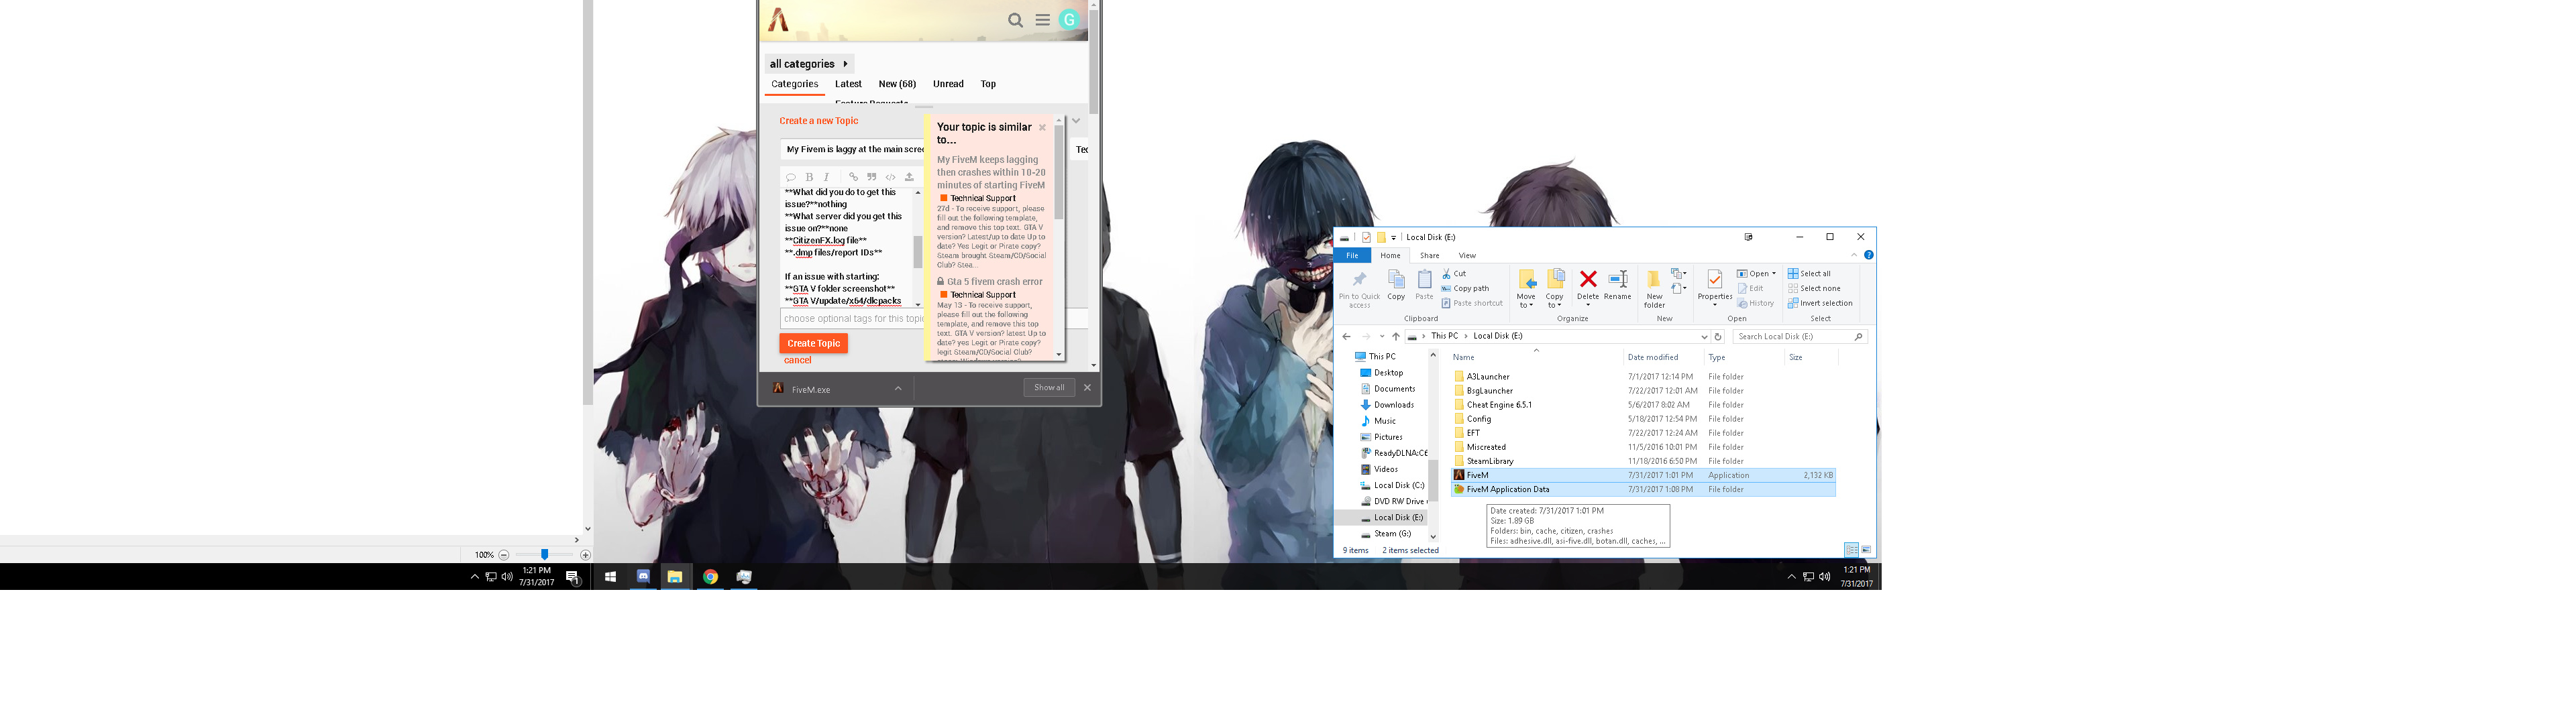Apply bold formatting in topic editor

[809, 177]
